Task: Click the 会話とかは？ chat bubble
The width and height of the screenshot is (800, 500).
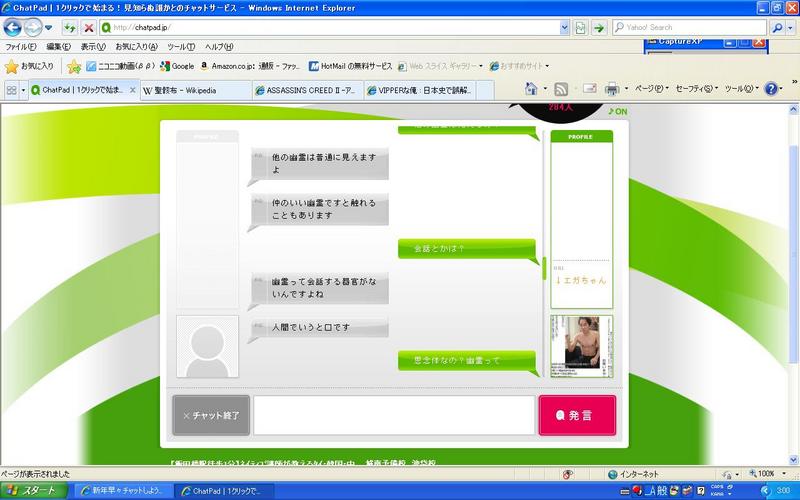Action: [x=467, y=248]
